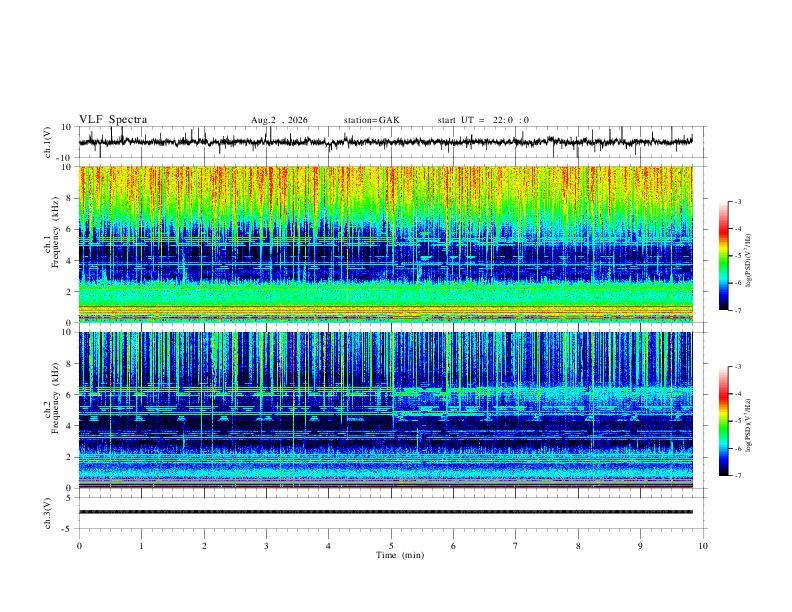Click the ch.2 spectrogram at 4 kHz

tap(386, 426)
